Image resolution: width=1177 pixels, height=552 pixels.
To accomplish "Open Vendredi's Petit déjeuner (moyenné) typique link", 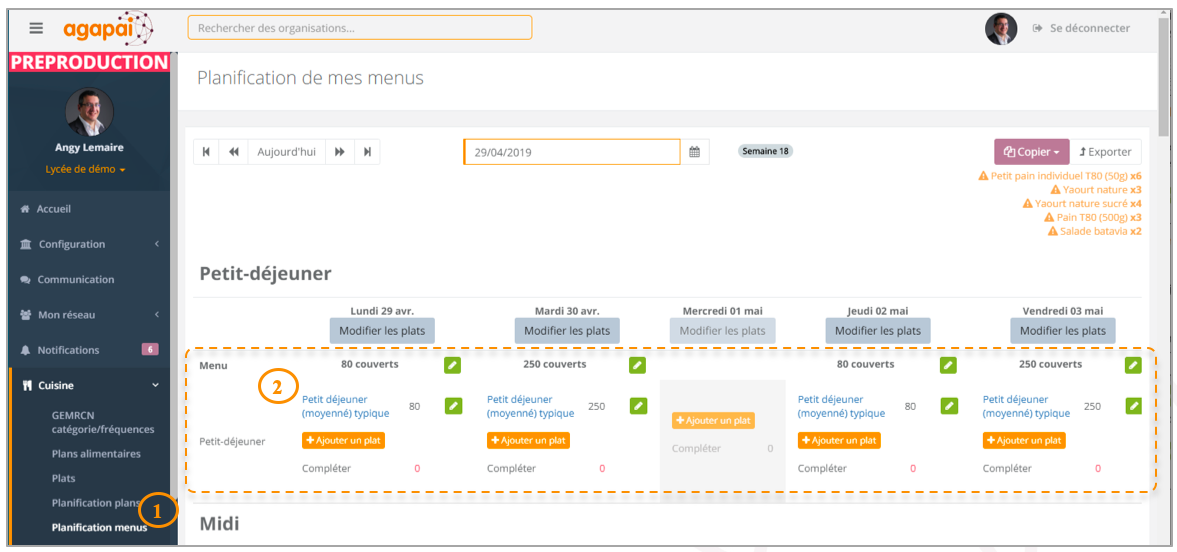I will (1026, 406).
